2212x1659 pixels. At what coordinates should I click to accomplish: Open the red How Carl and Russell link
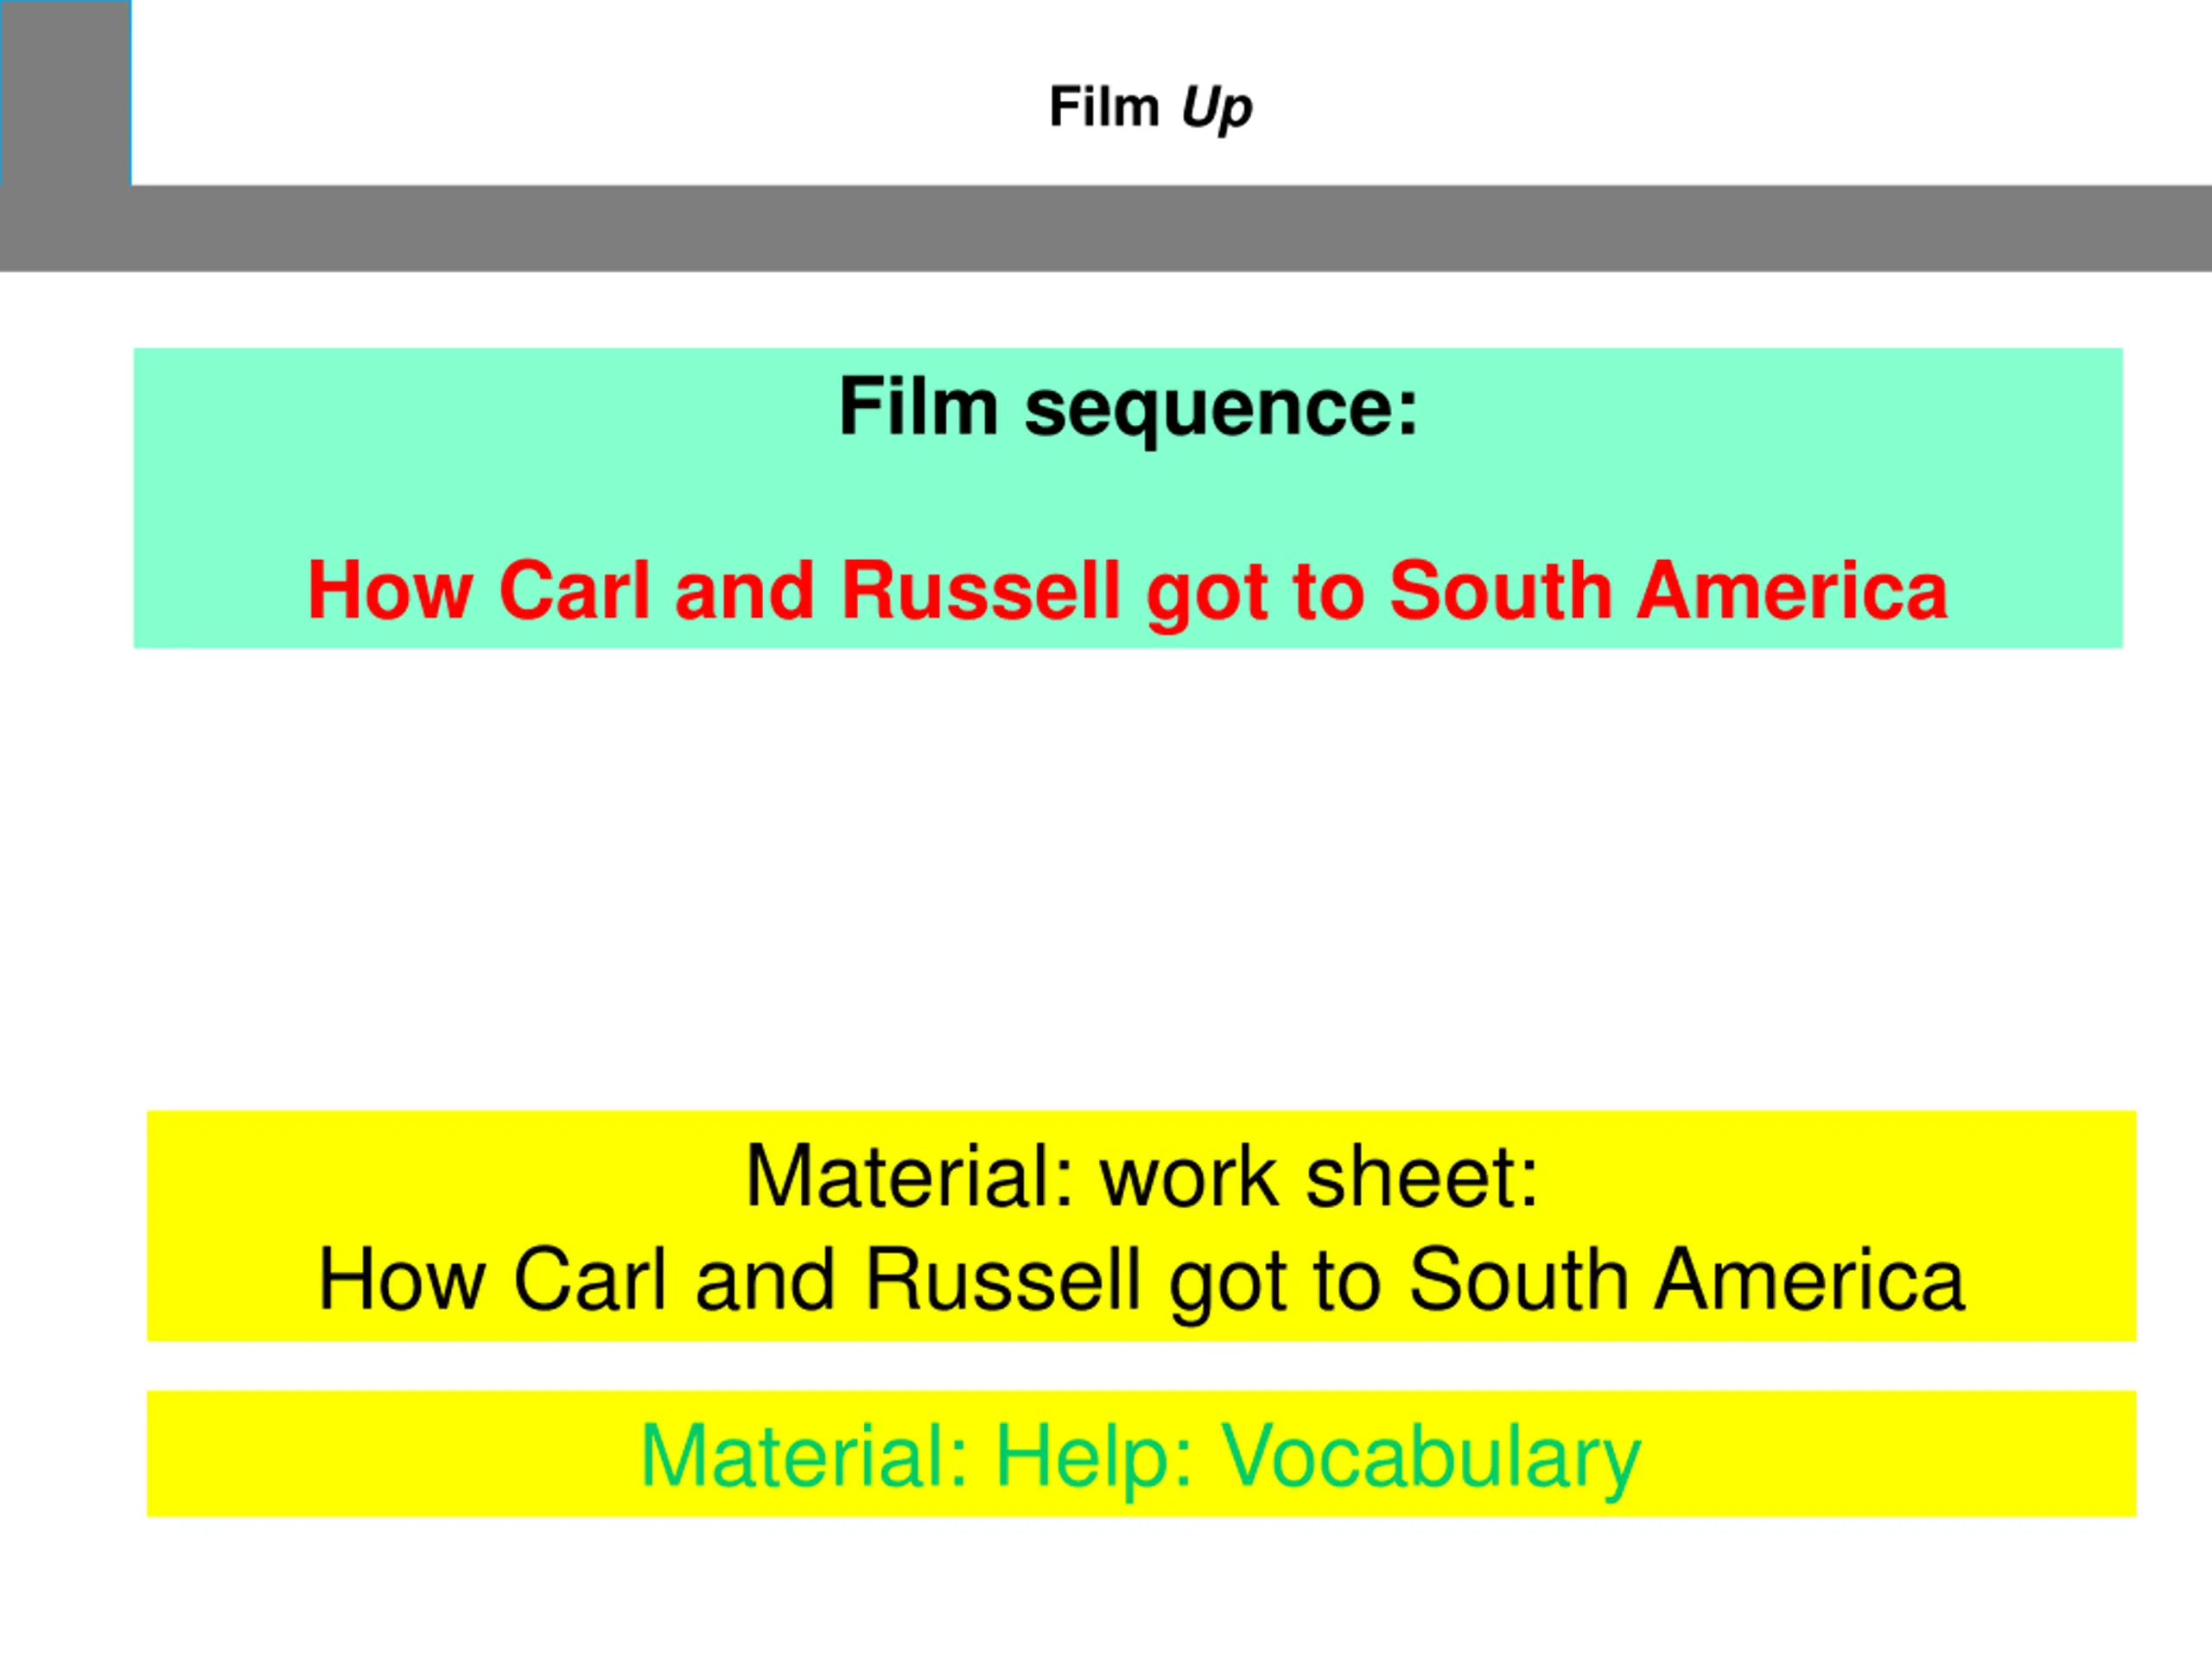click(x=1127, y=591)
